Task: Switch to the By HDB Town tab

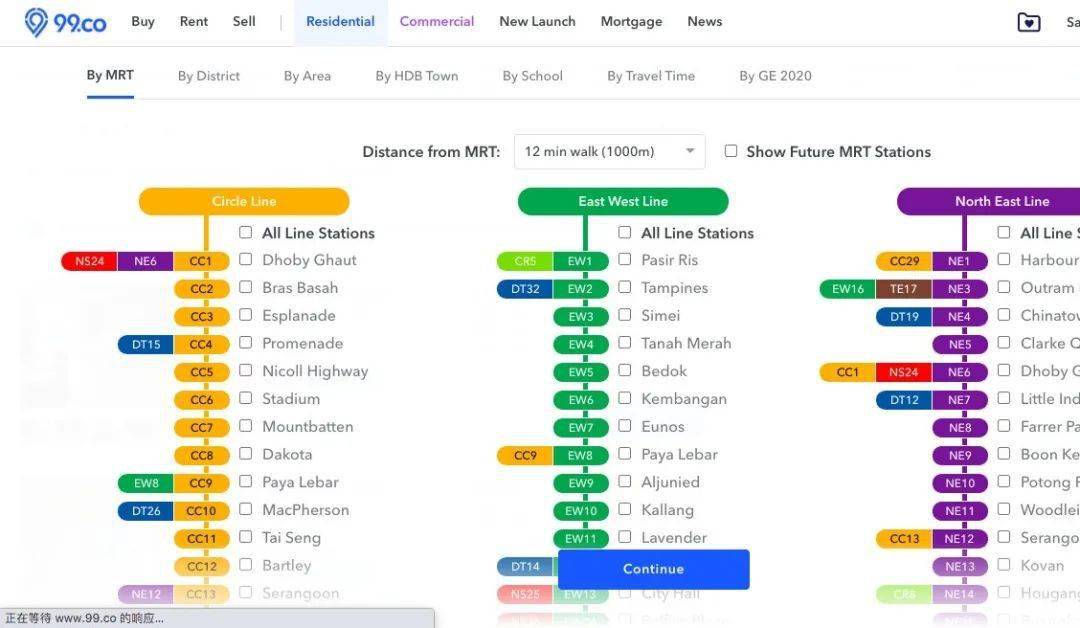Action: 417,76
